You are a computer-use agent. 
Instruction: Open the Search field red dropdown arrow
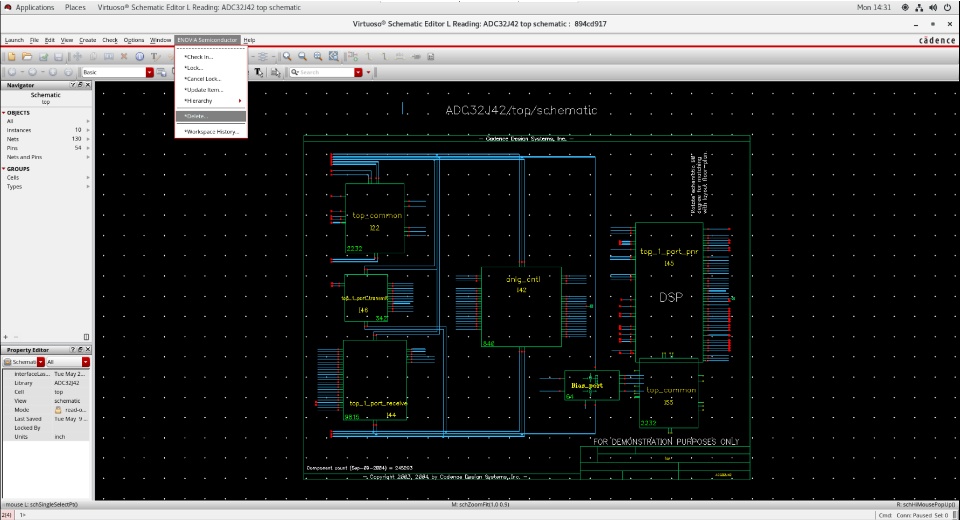click(358, 72)
